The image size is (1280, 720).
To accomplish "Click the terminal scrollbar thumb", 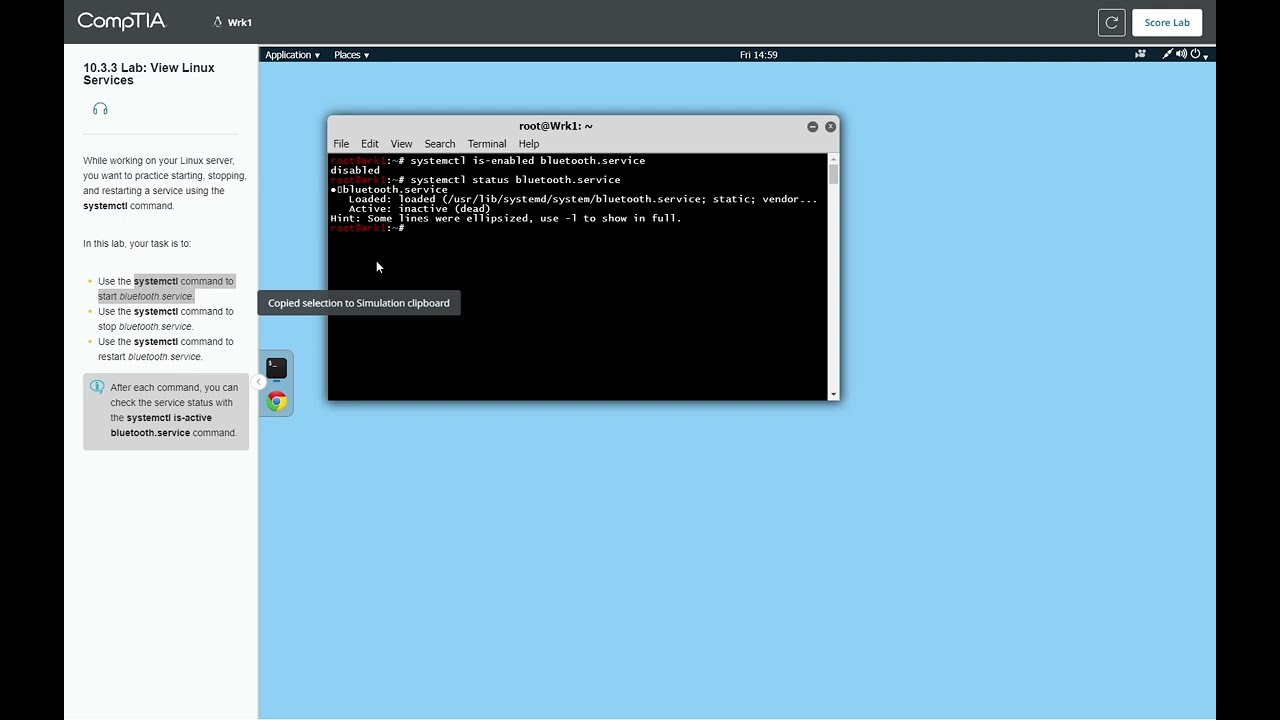I will pos(833,175).
